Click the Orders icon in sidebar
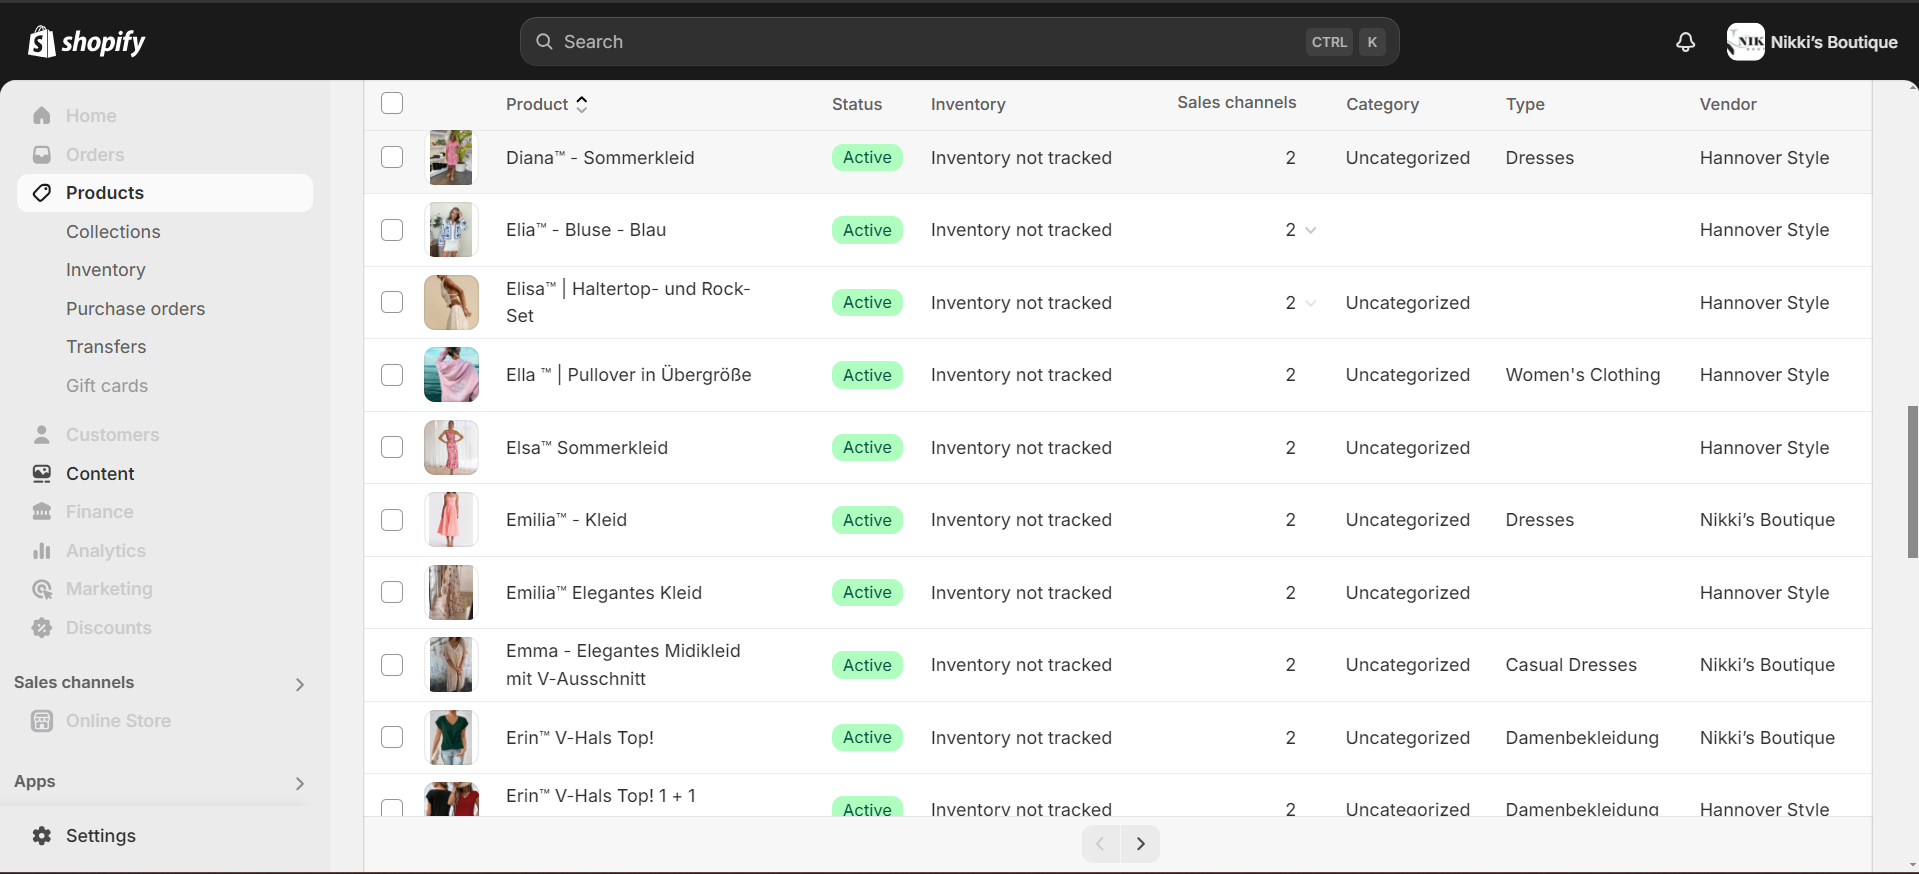 42,155
